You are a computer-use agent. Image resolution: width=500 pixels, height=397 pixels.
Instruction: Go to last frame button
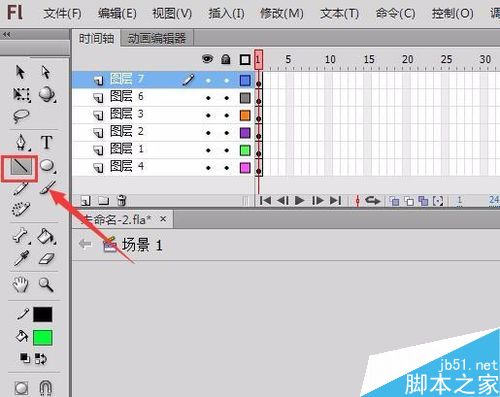point(335,200)
